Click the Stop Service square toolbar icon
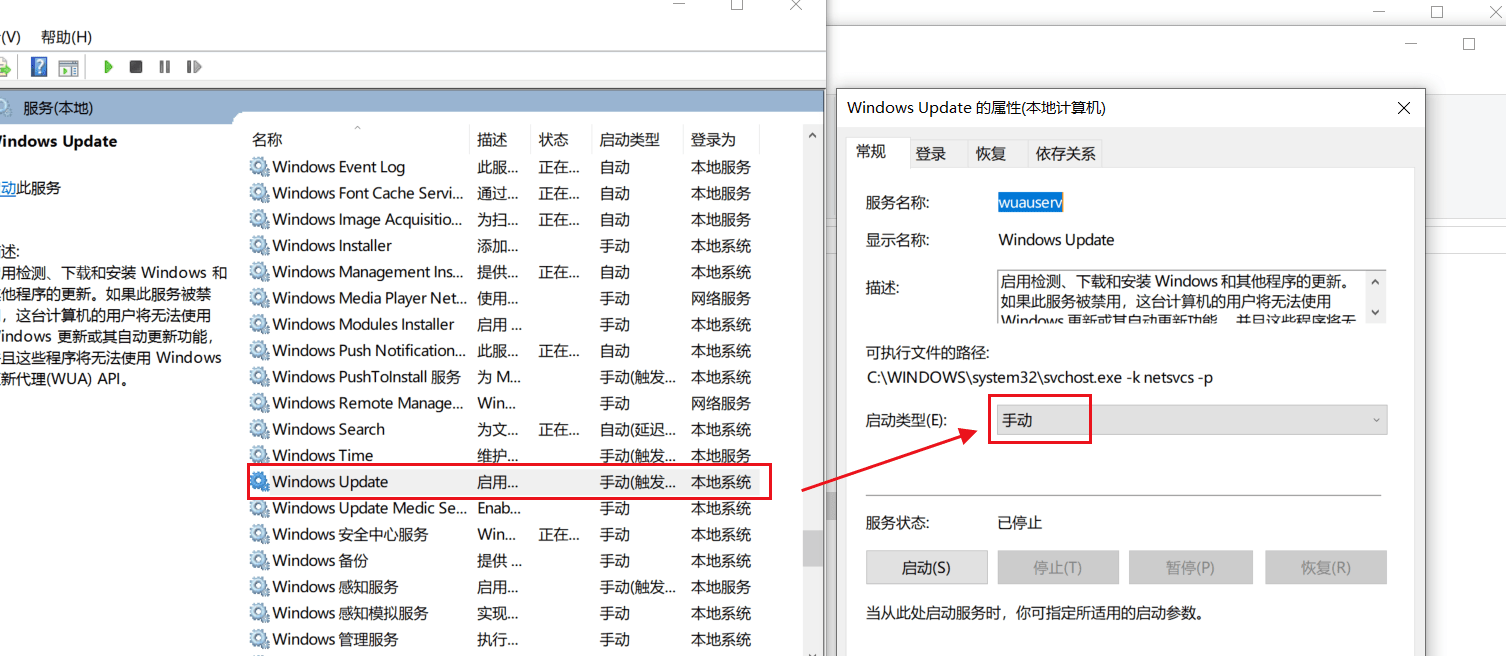Image resolution: width=1506 pixels, height=656 pixels. click(x=136, y=67)
